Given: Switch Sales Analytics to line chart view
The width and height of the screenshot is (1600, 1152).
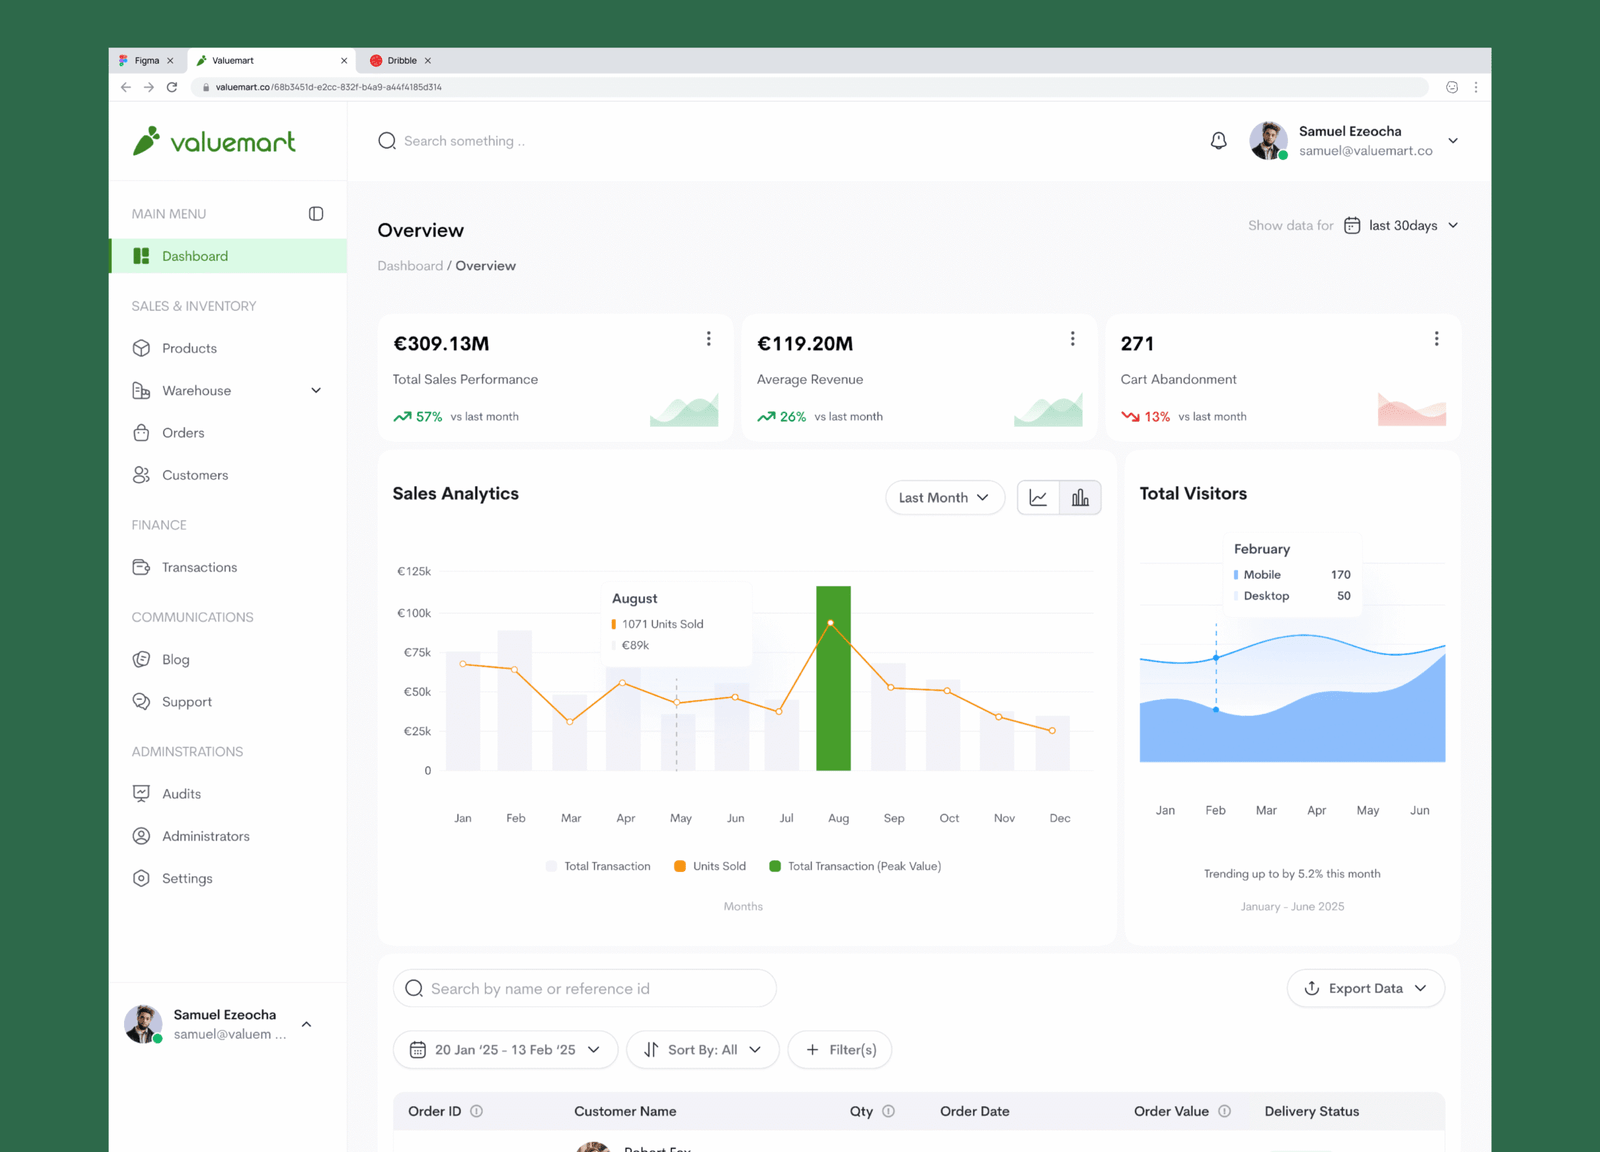Looking at the screenshot, I should click(x=1038, y=498).
